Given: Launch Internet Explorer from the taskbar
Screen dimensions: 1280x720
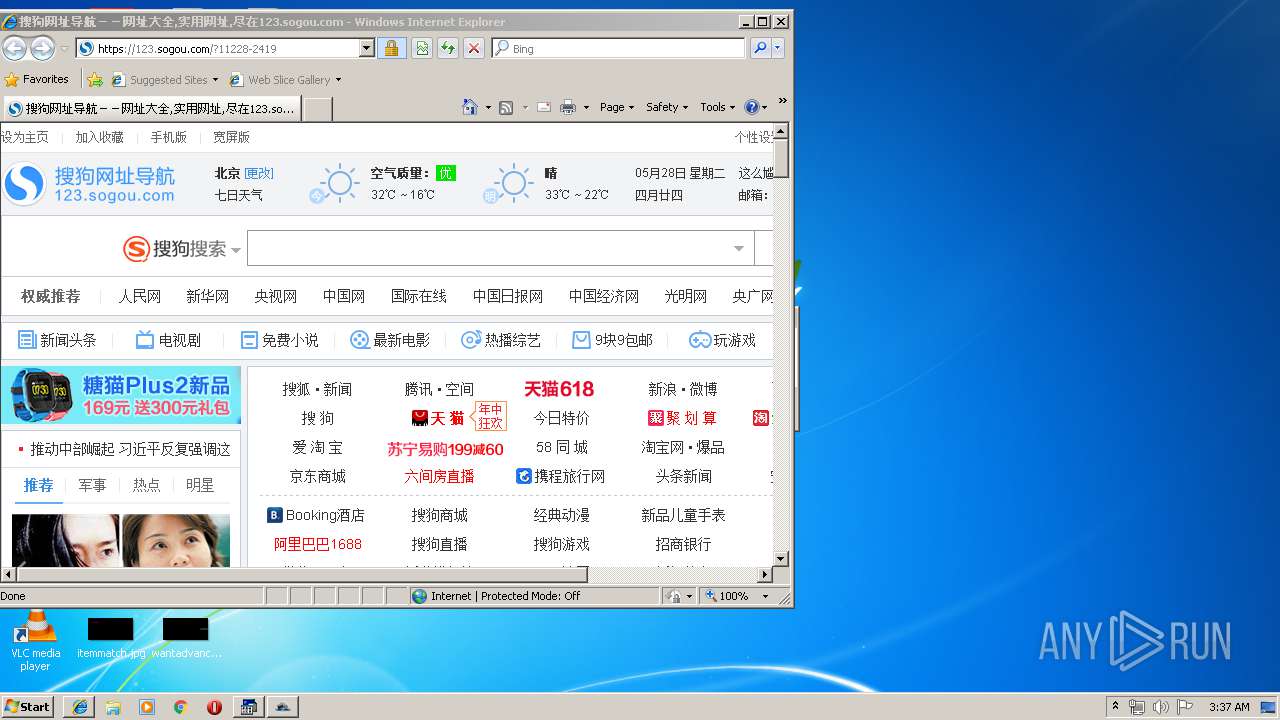Looking at the screenshot, I should coord(79,707).
